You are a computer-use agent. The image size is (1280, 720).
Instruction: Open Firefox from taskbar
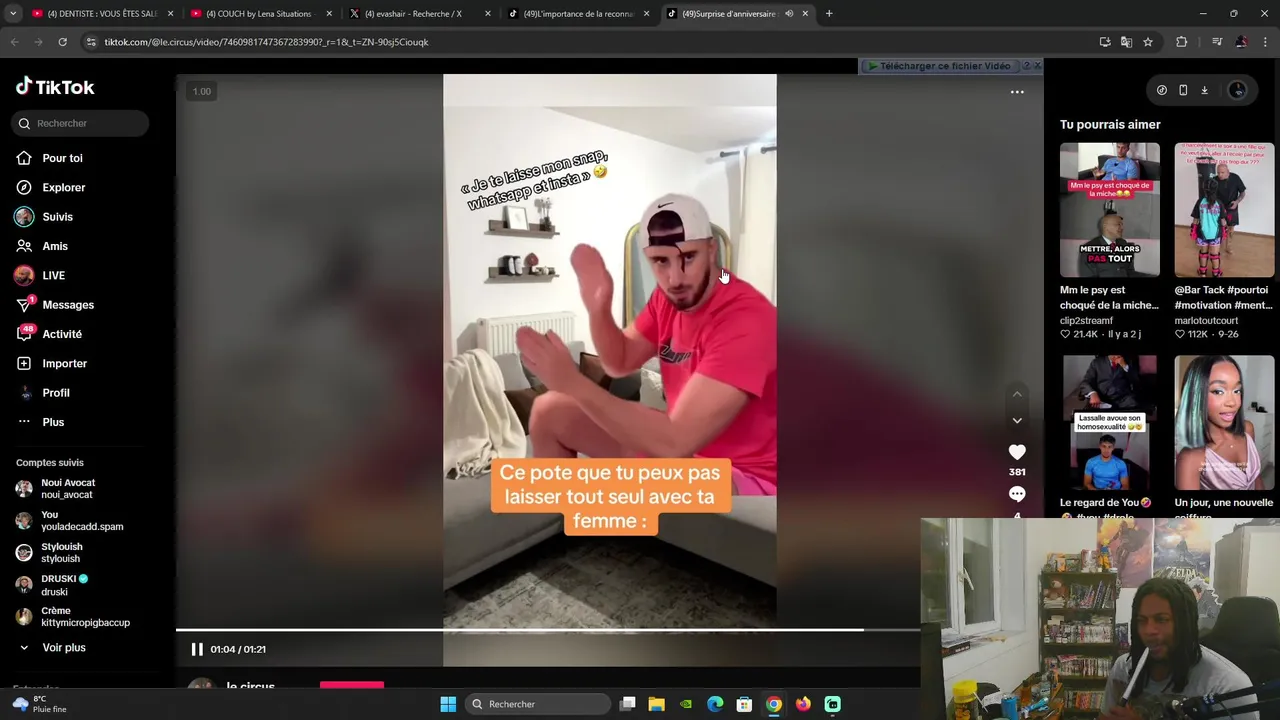[803, 704]
